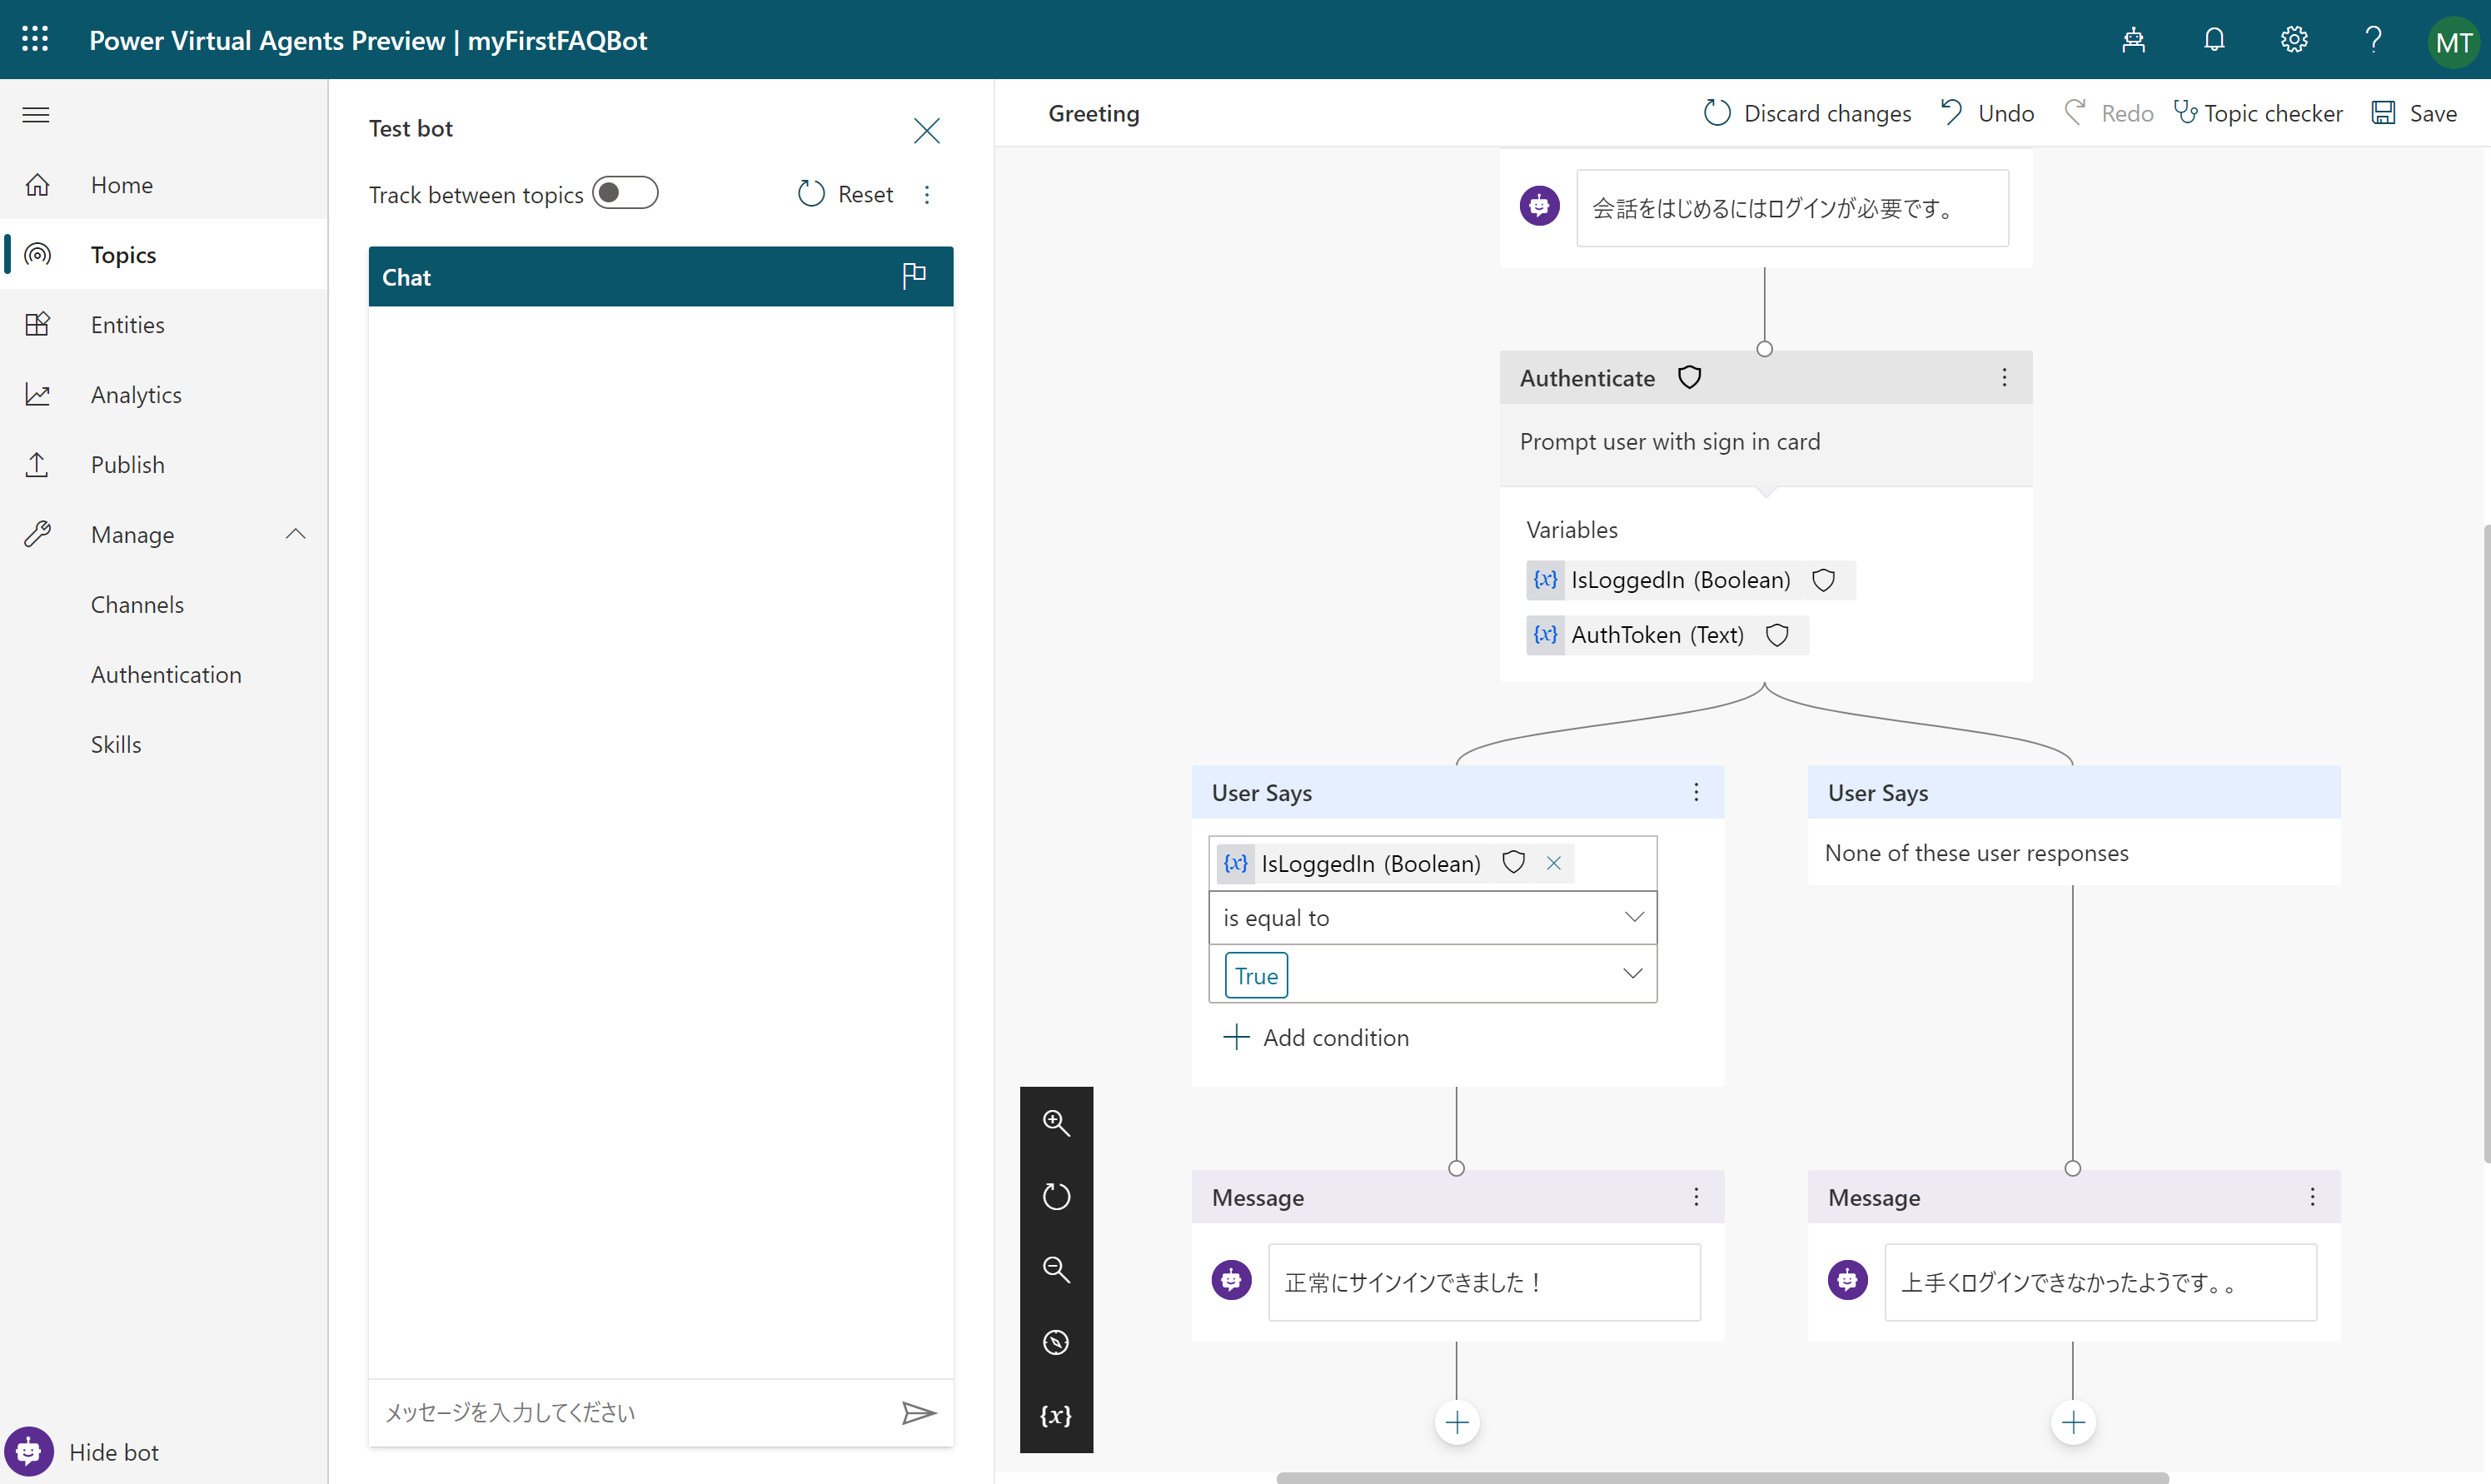
Task: Open Authentication under Manage
Action: (166, 675)
